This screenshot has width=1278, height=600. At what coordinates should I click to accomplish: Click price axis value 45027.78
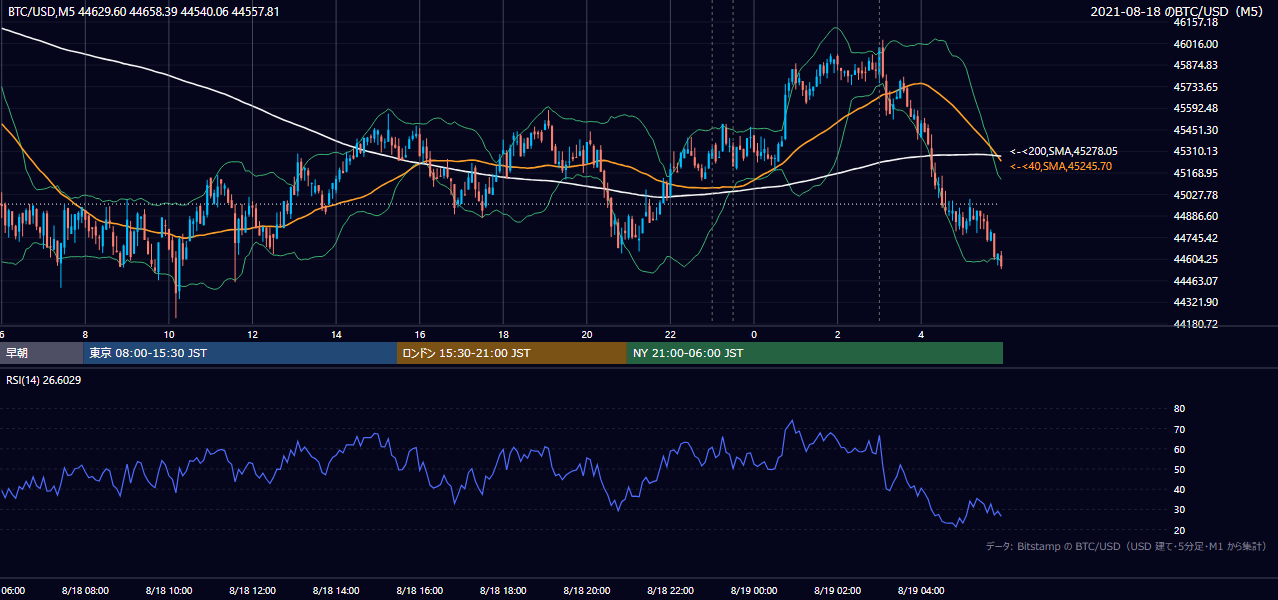tap(1195, 195)
